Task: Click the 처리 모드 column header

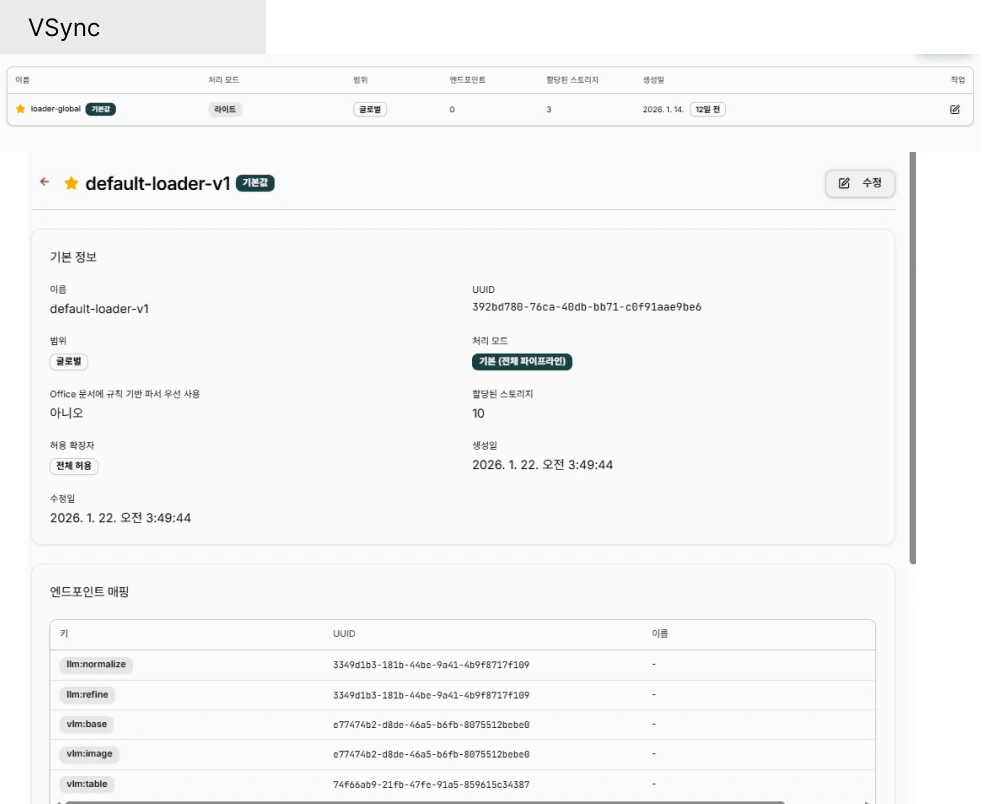Action: click(224, 80)
